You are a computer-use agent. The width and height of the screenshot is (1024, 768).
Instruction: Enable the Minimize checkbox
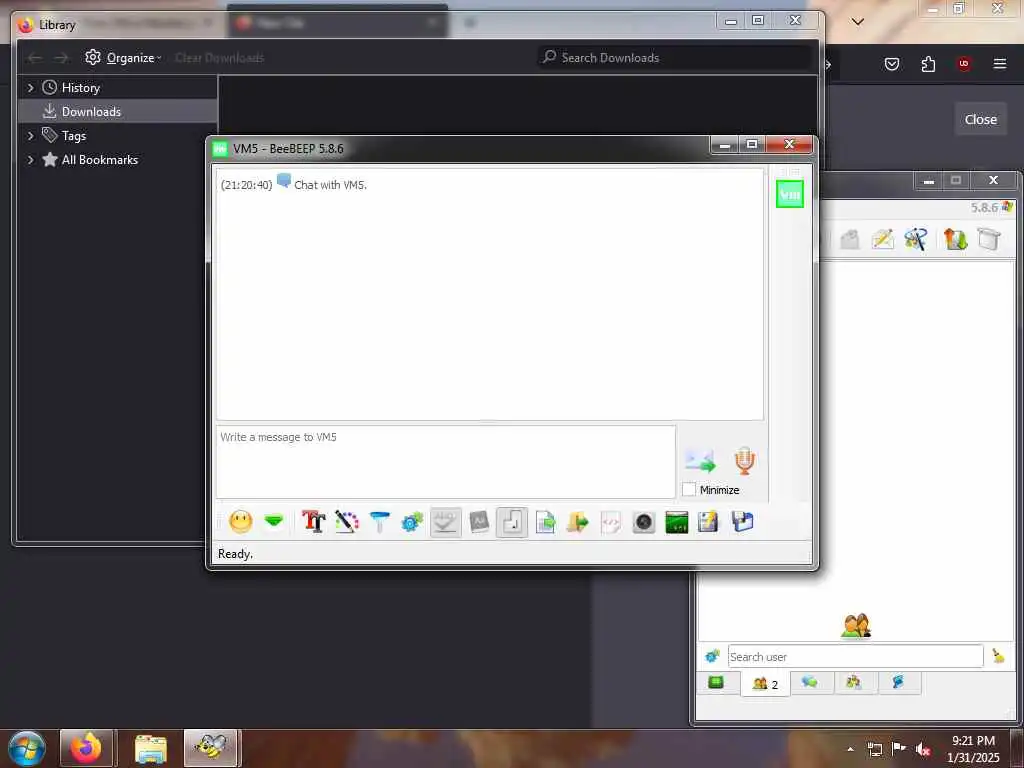pyautogui.click(x=689, y=489)
